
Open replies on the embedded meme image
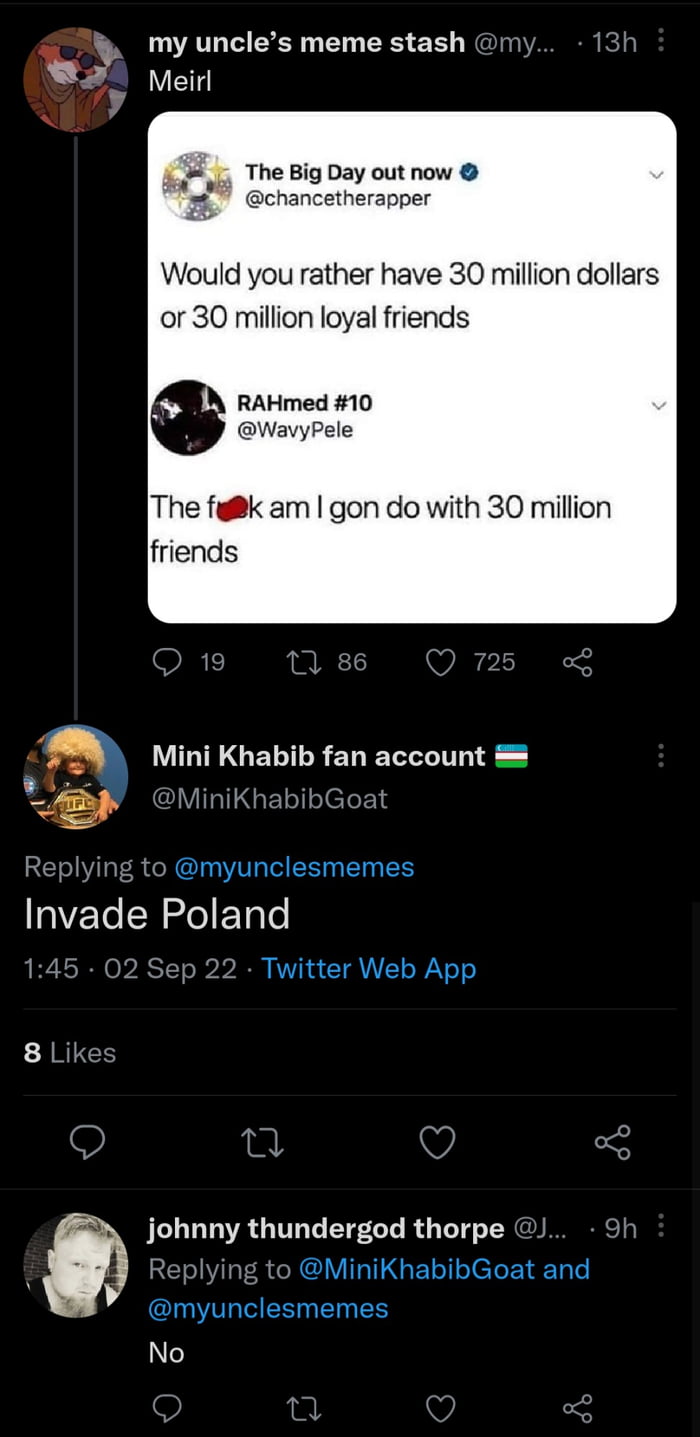point(167,661)
